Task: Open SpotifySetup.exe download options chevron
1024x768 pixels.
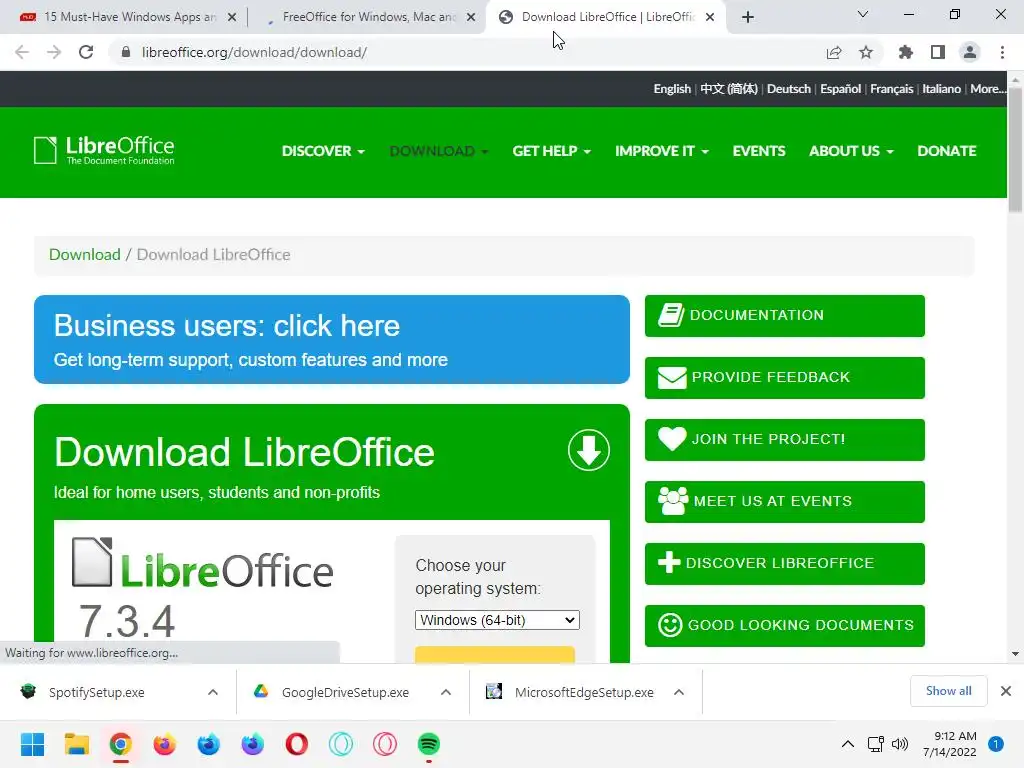Action: tap(213, 692)
